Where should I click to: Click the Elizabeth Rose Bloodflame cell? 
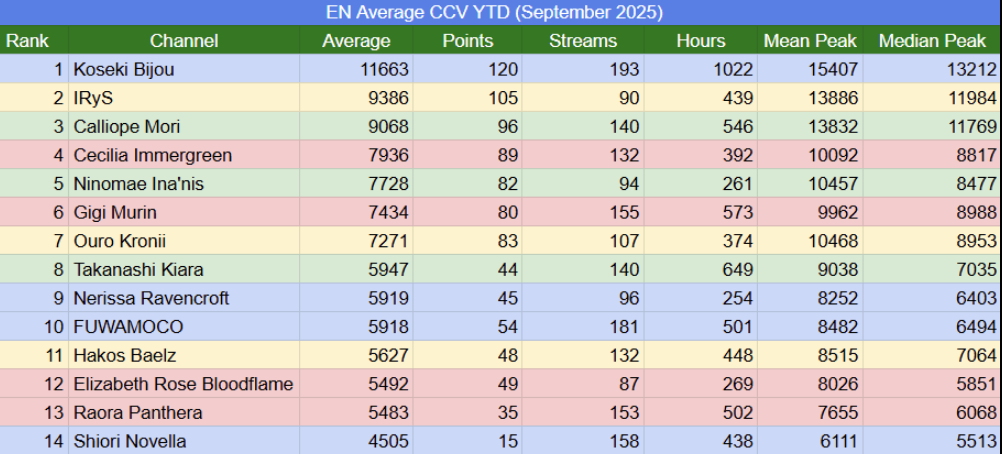click(x=183, y=384)
